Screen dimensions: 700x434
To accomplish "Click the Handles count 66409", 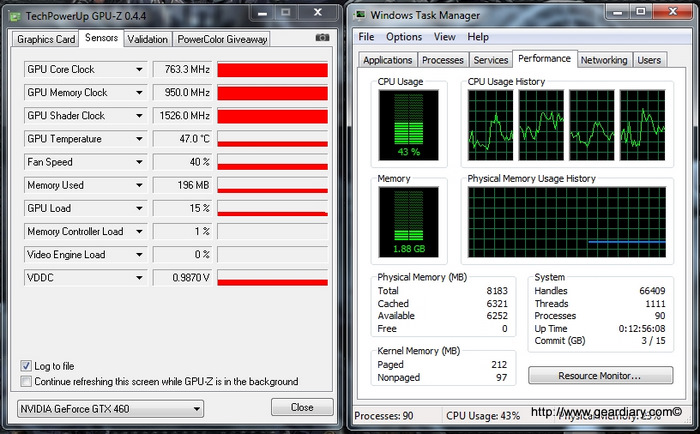I will (652, 291).
